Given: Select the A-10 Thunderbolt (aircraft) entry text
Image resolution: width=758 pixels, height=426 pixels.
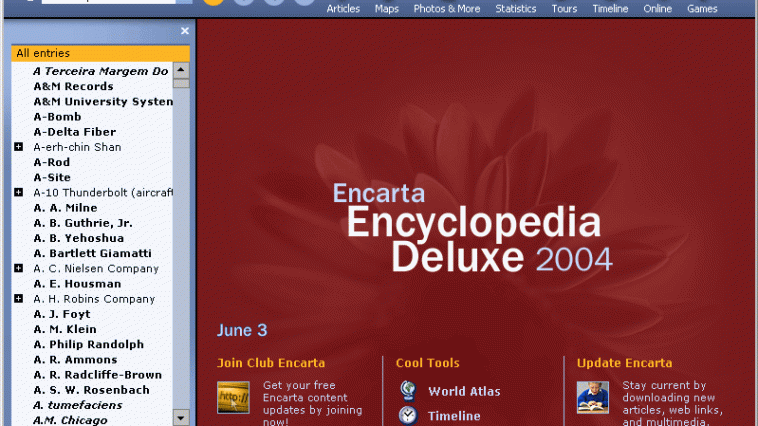Looking at the screenshot, I should pyautogui.click(x=103, y=192).
